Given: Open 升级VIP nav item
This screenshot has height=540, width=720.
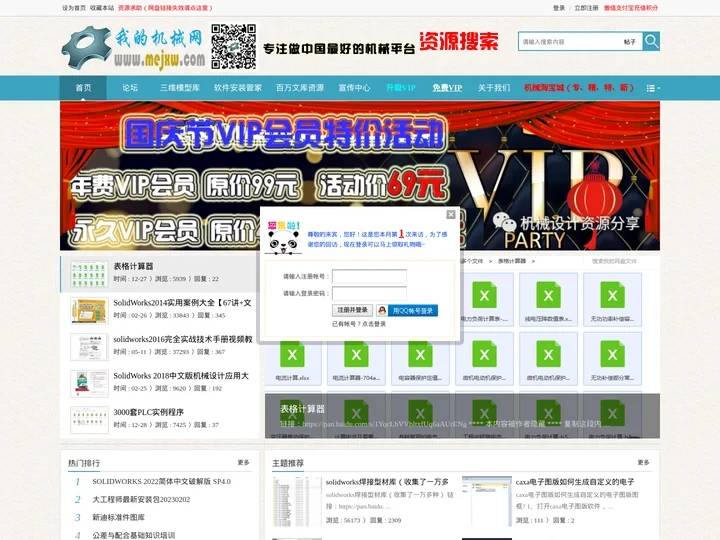Looking at the screenshot, I should tap(401, 88).
